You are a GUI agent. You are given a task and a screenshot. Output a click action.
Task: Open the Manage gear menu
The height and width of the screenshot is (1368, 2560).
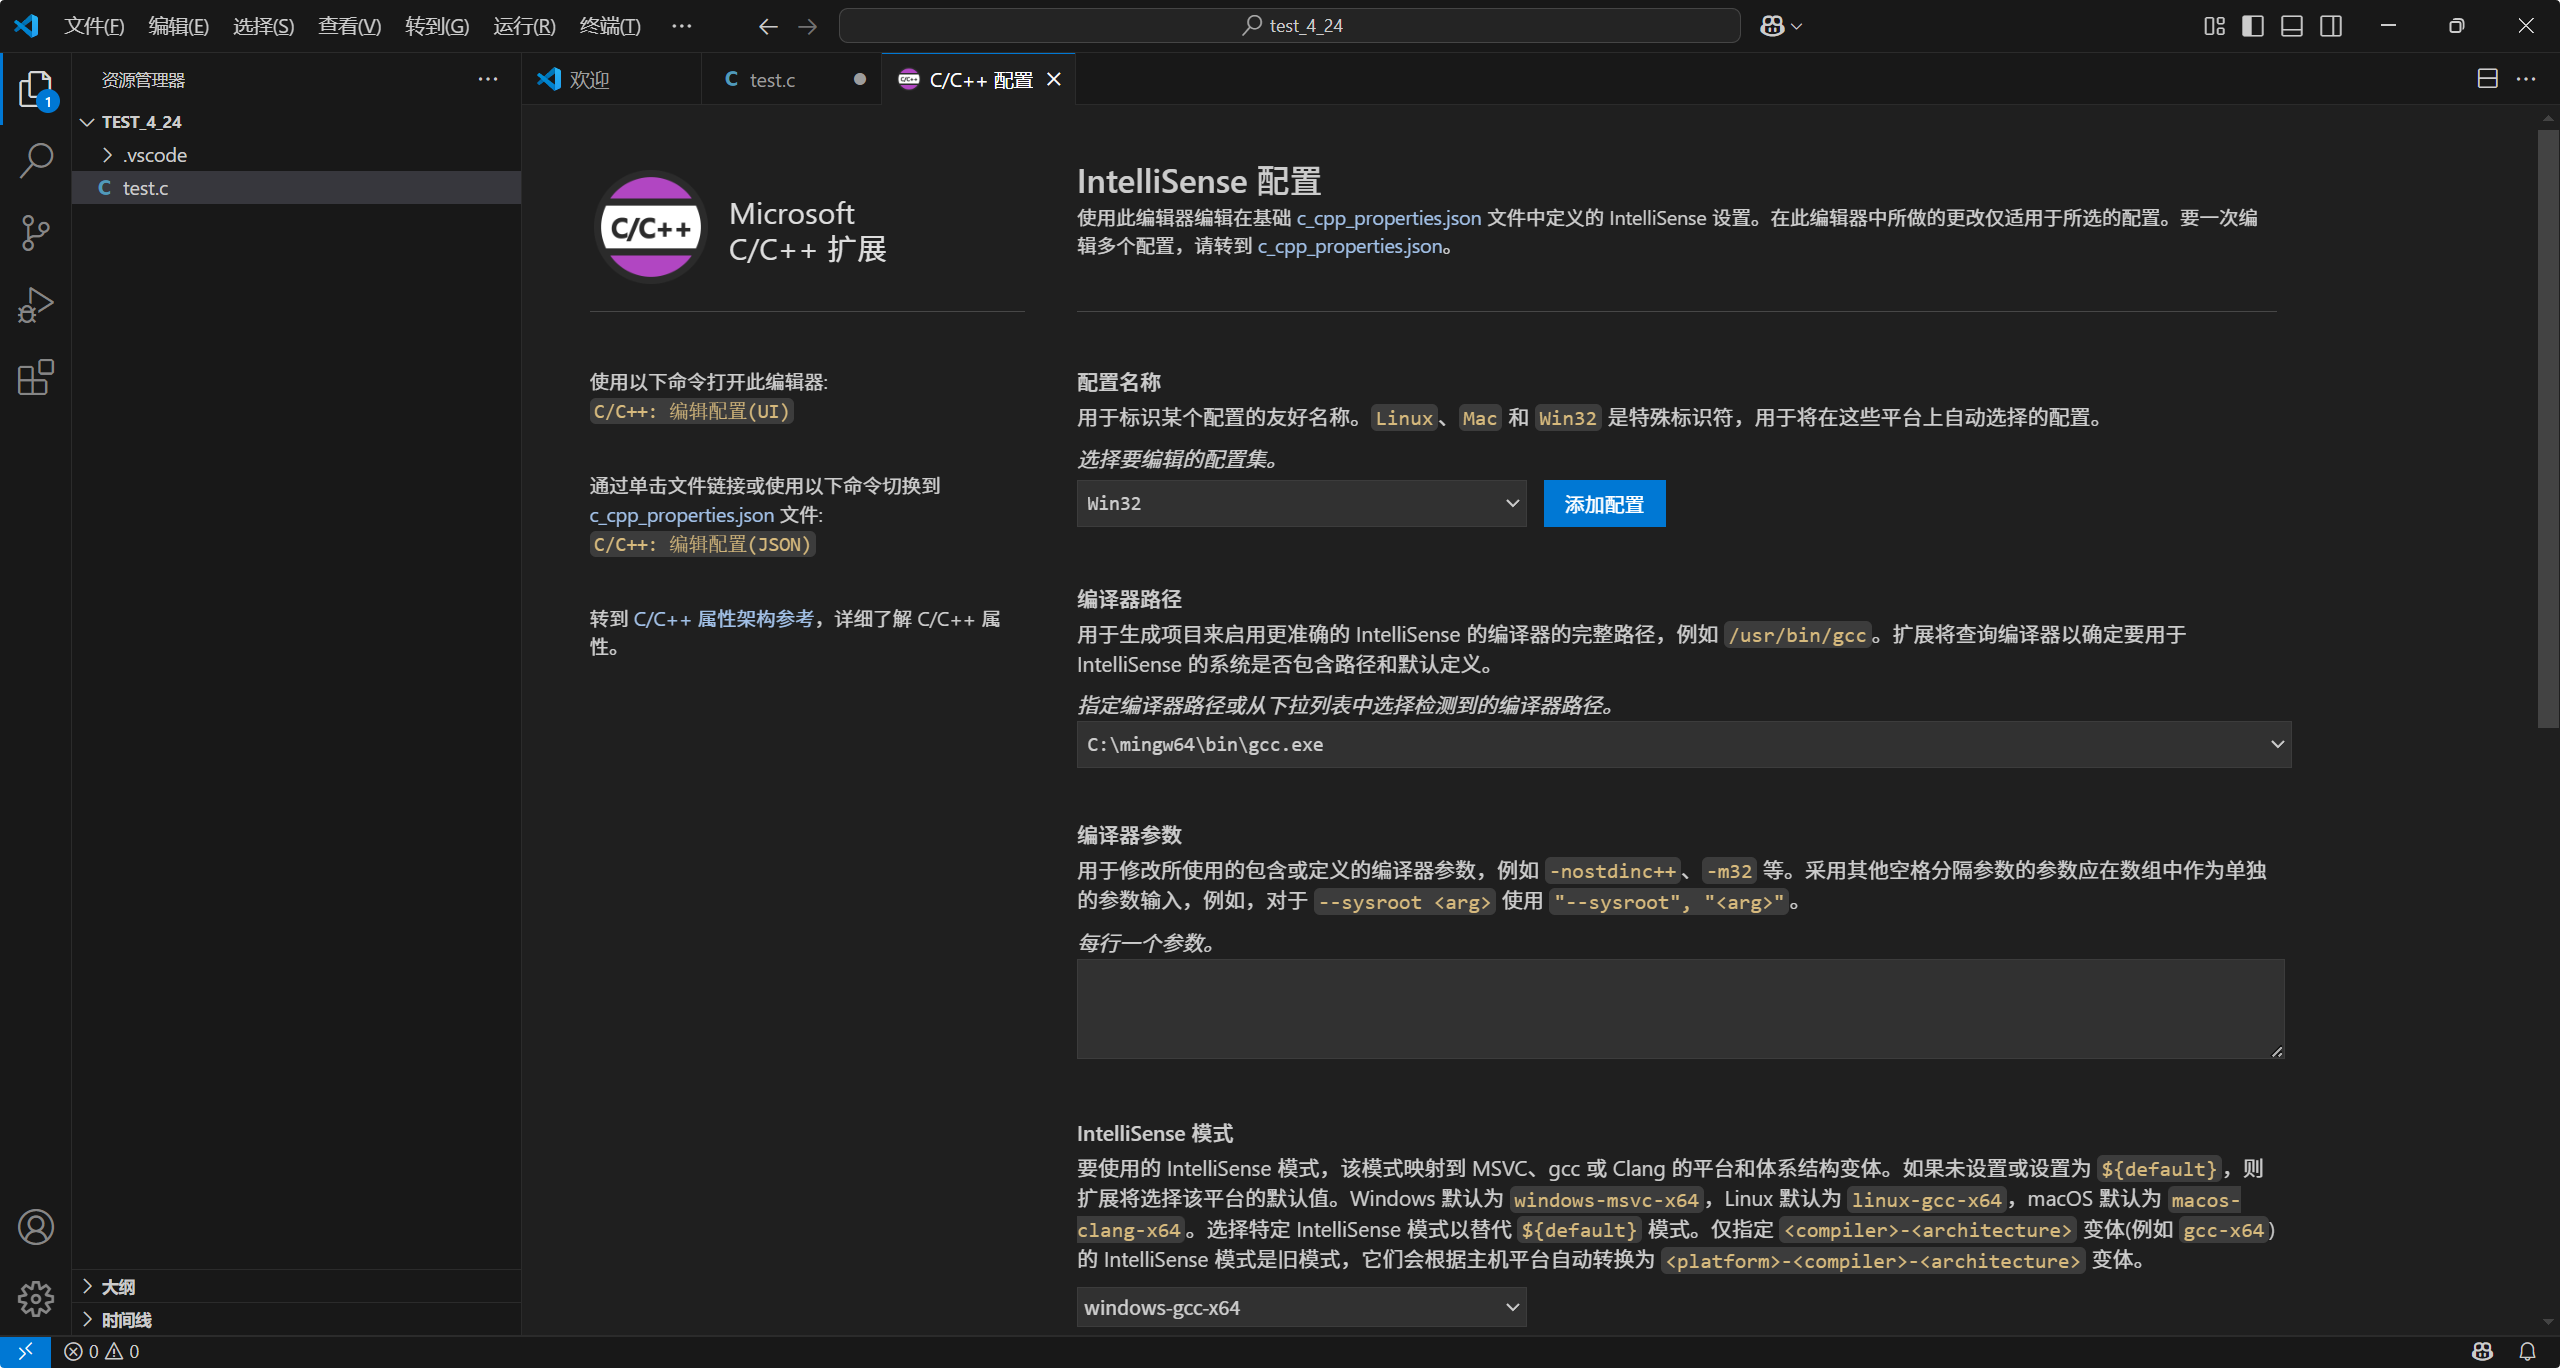[36, 1299]
